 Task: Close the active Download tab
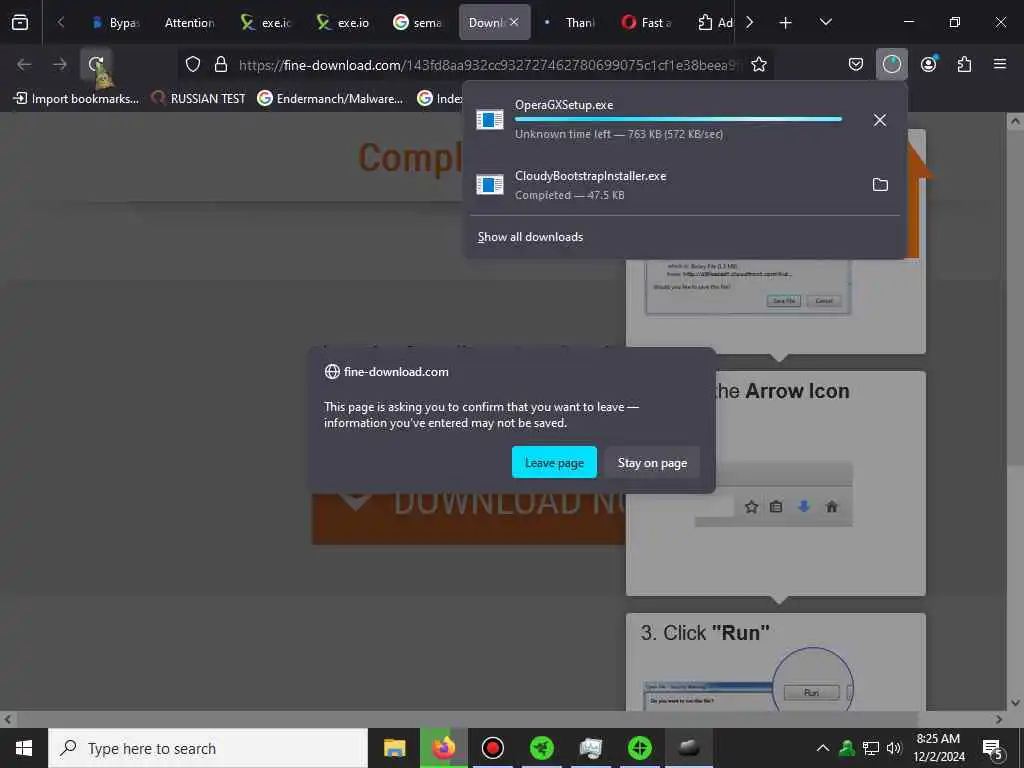click(515, 22)
